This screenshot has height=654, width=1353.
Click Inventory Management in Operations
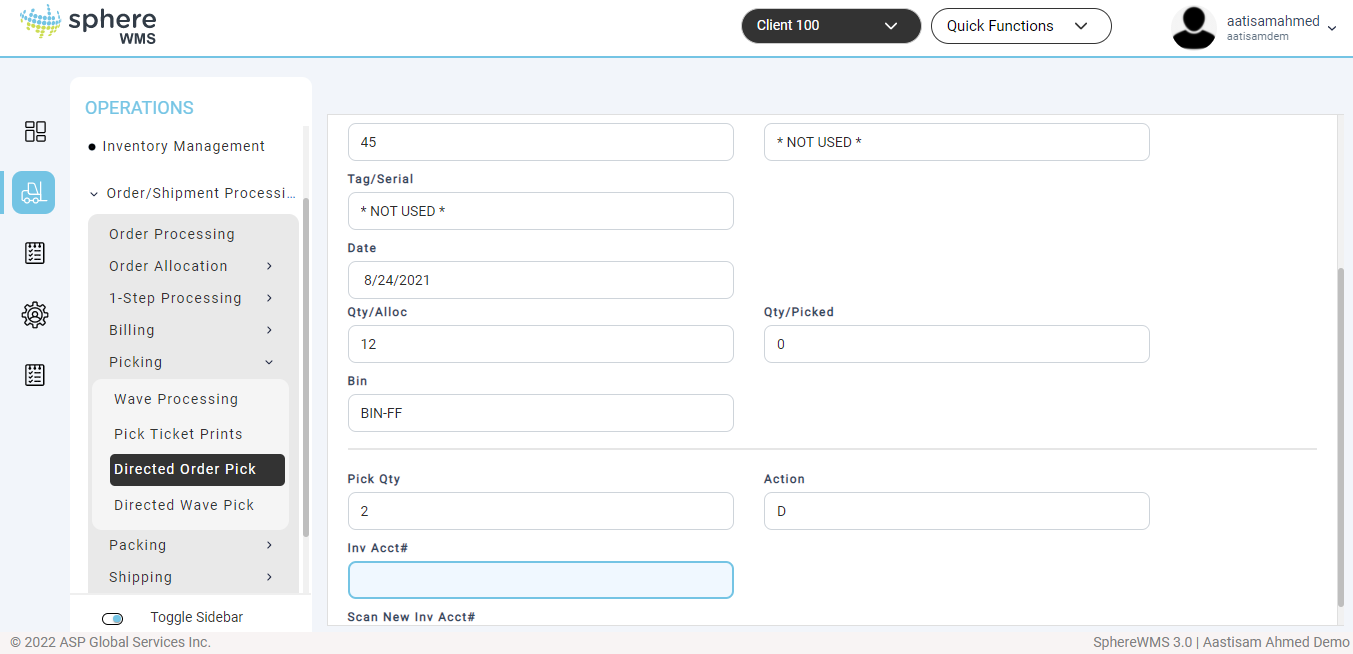pos(183,146)
